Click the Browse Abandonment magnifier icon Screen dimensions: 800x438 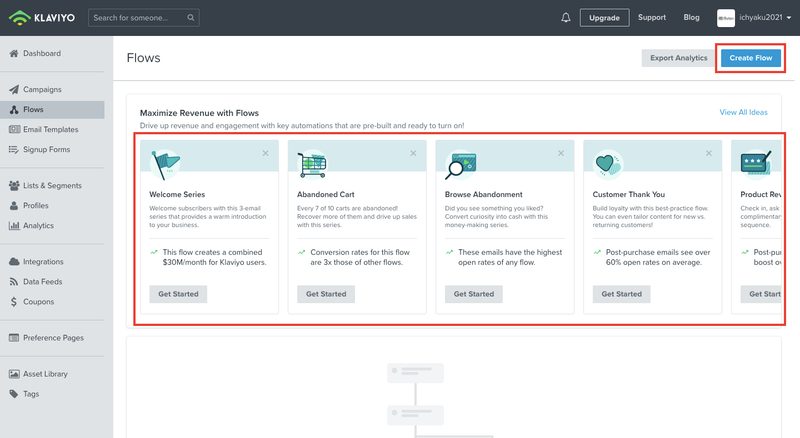(x=460, y=165)
